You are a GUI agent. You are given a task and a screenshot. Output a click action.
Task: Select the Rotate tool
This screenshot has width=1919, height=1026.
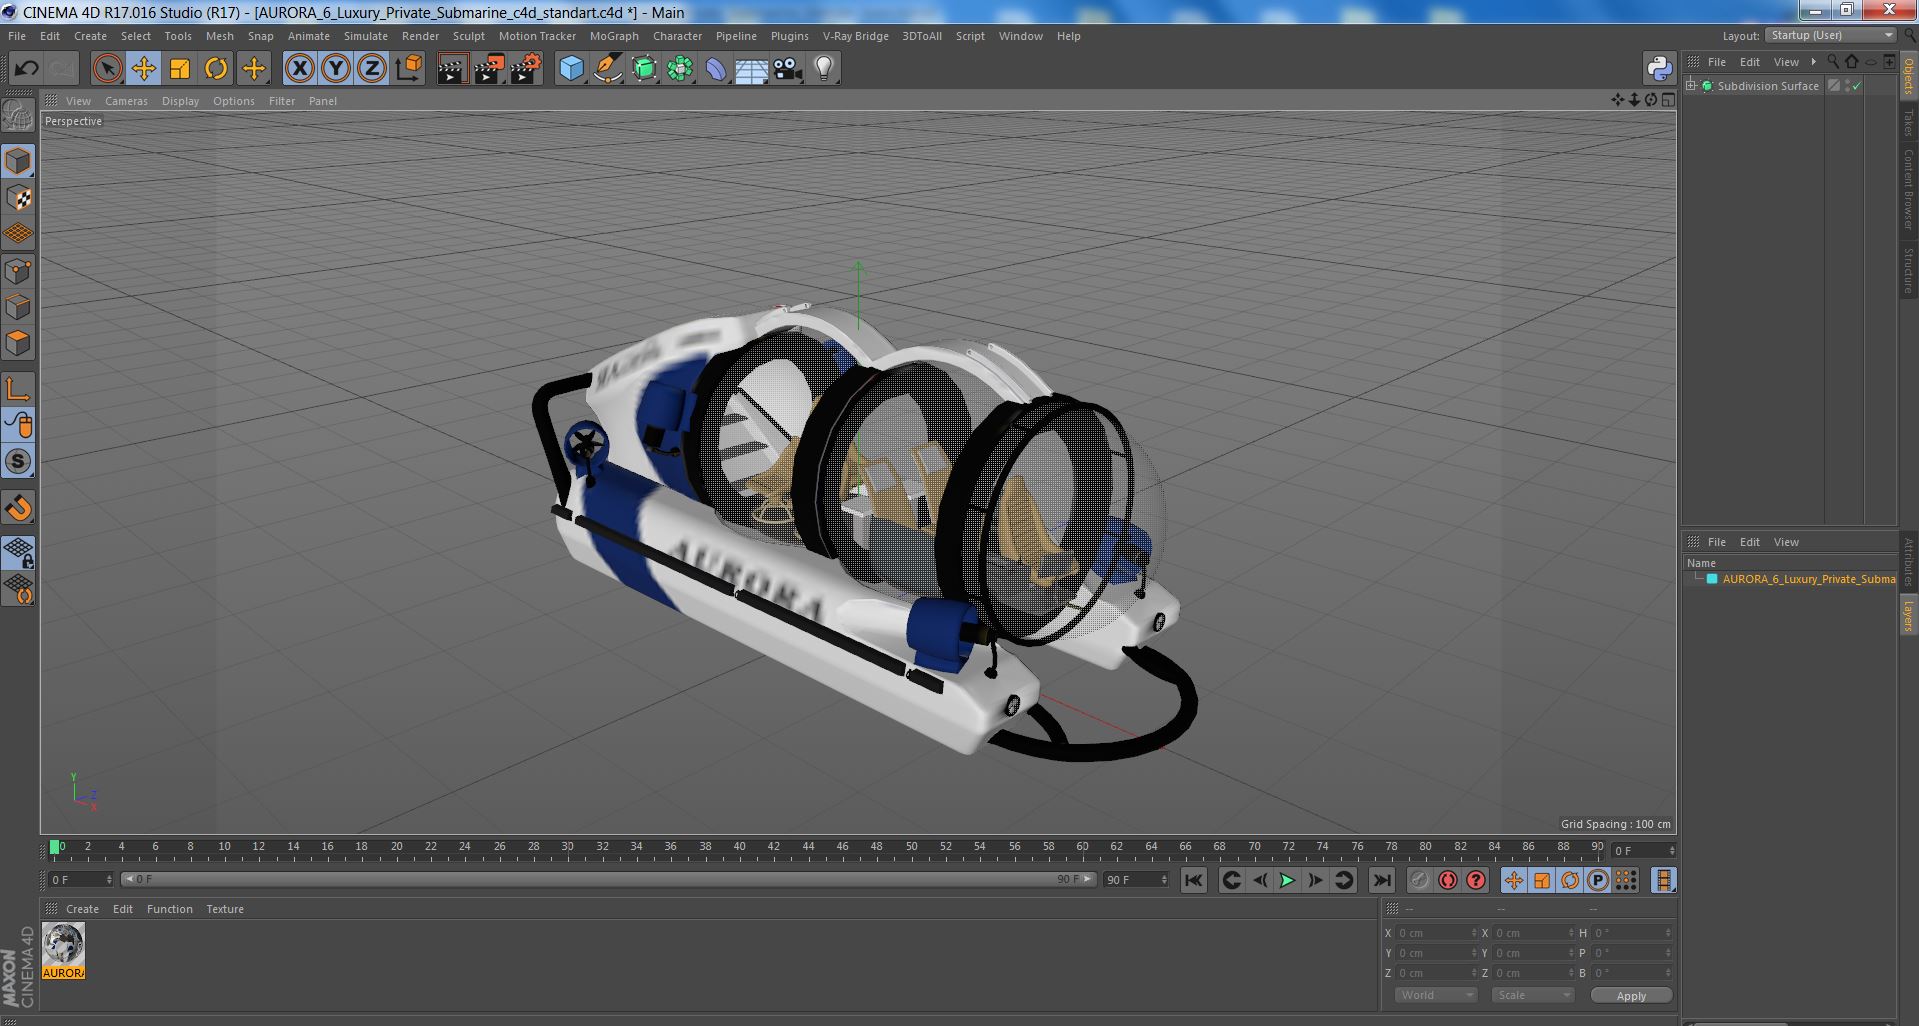(x=215, y=68)
